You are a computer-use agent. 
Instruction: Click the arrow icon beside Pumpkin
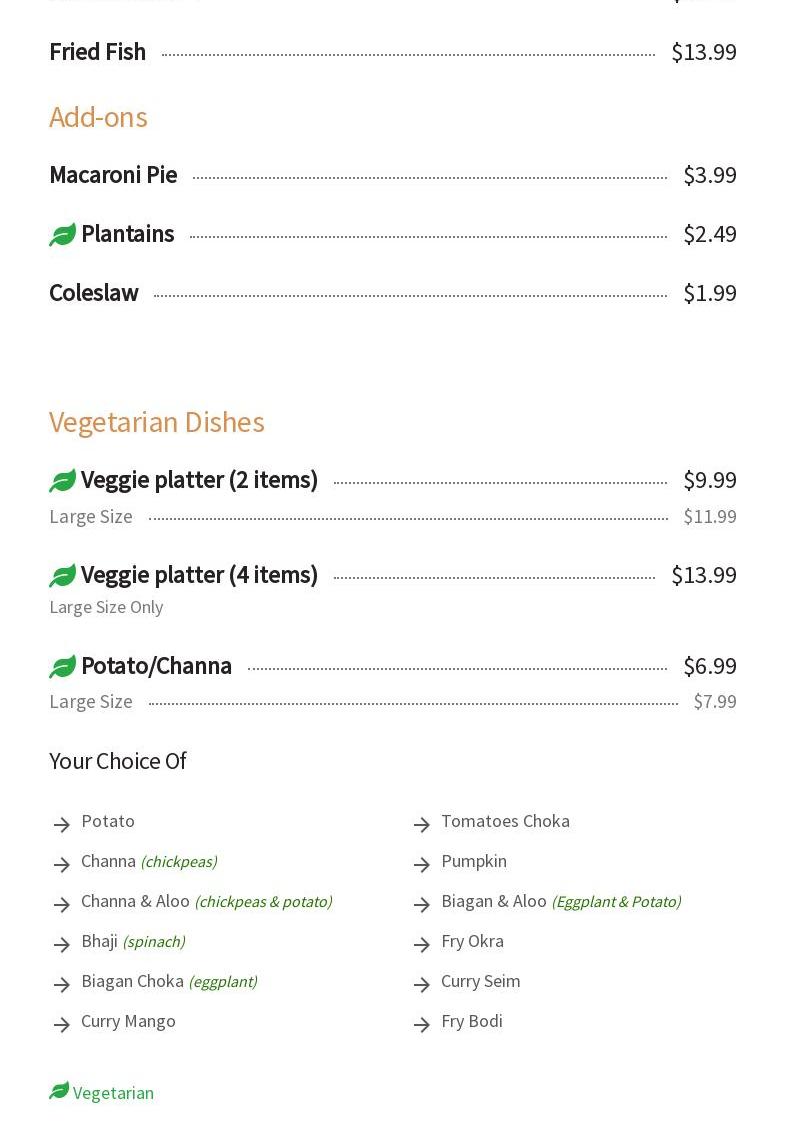(x=422, y=864)
